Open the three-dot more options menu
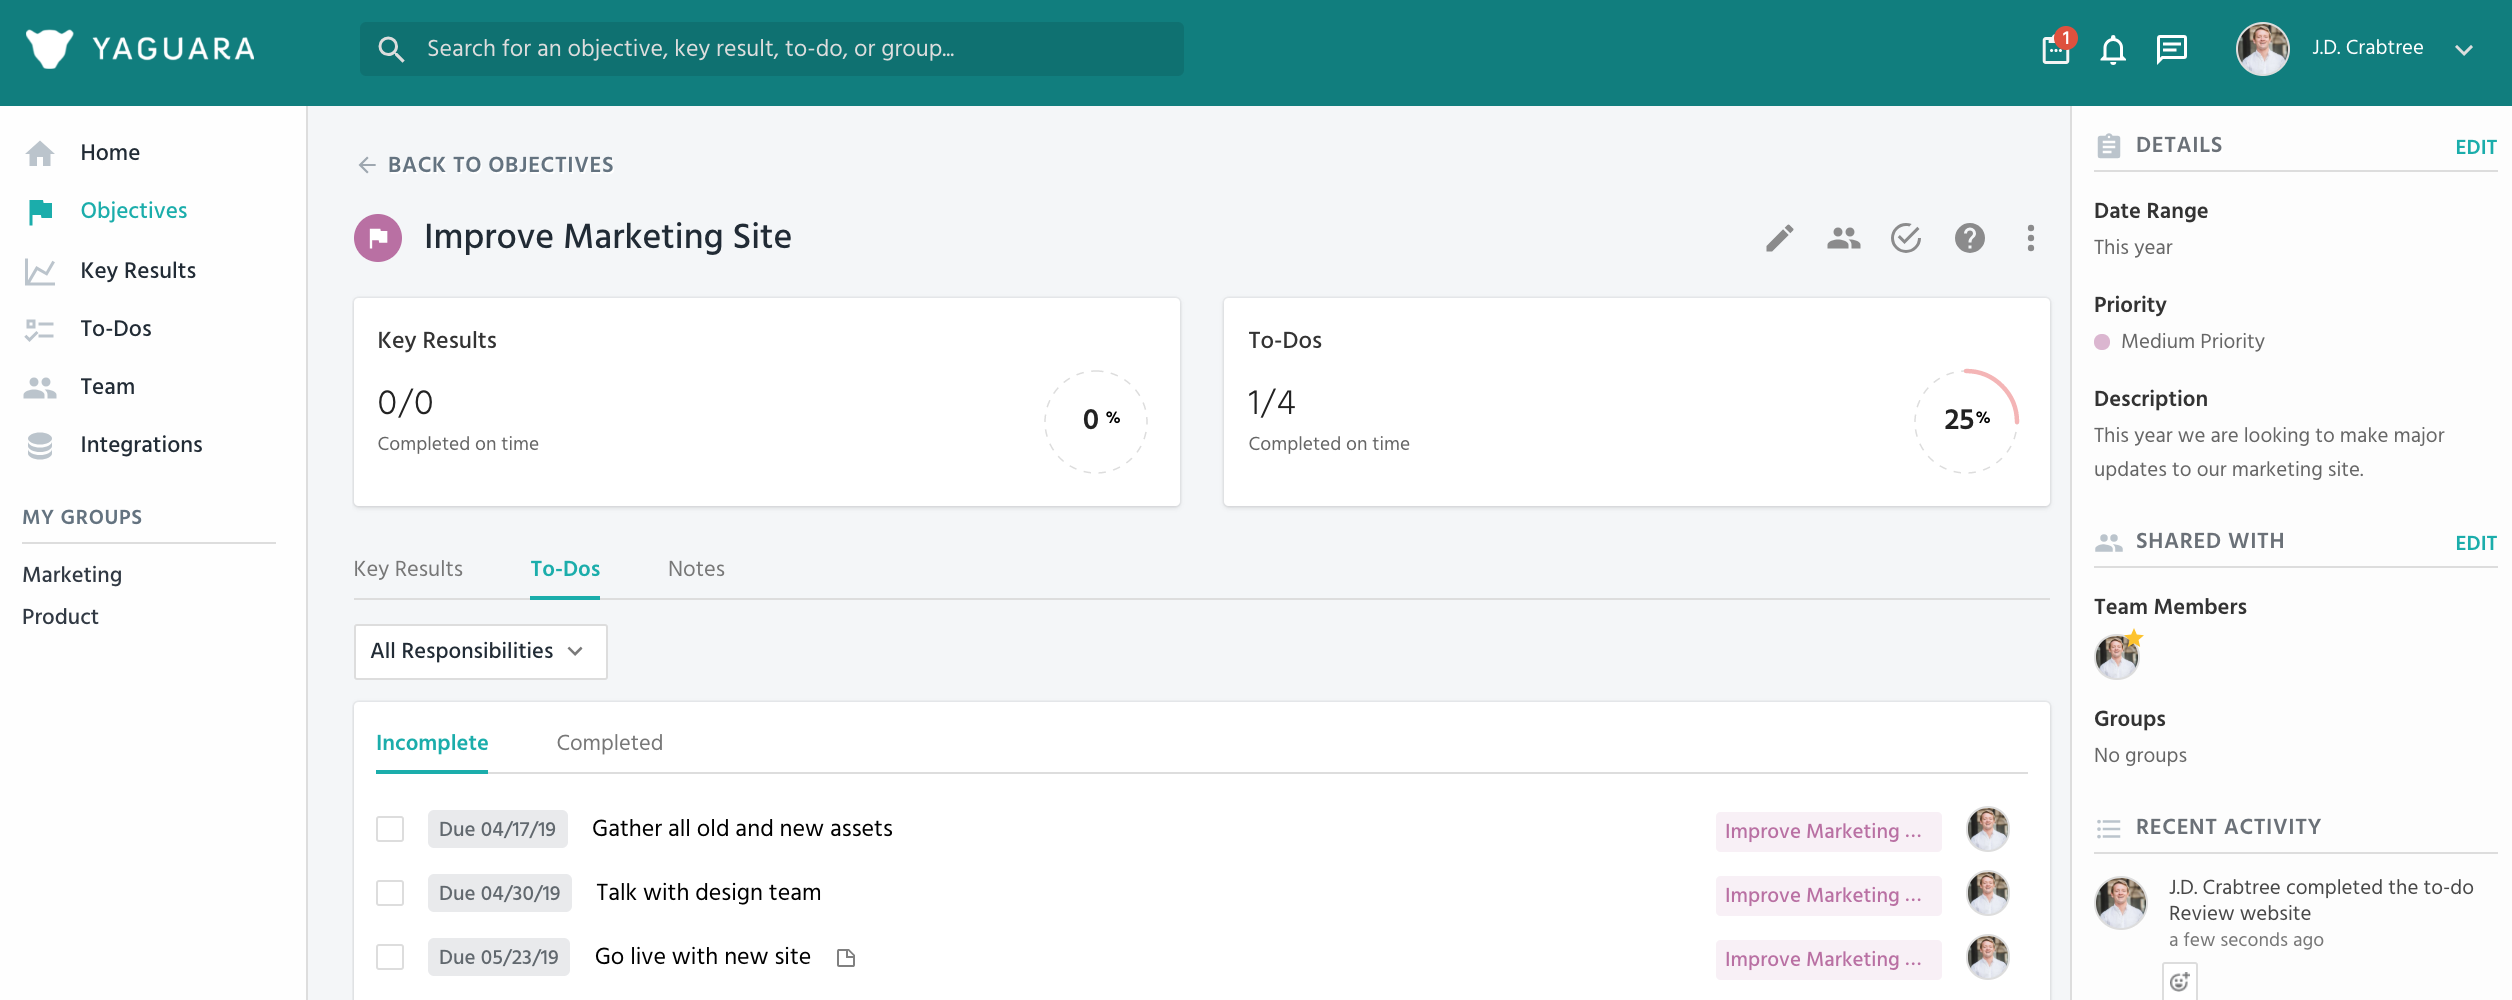The width and height of the screenshot is (2512, 1000). coord(2031,238)
